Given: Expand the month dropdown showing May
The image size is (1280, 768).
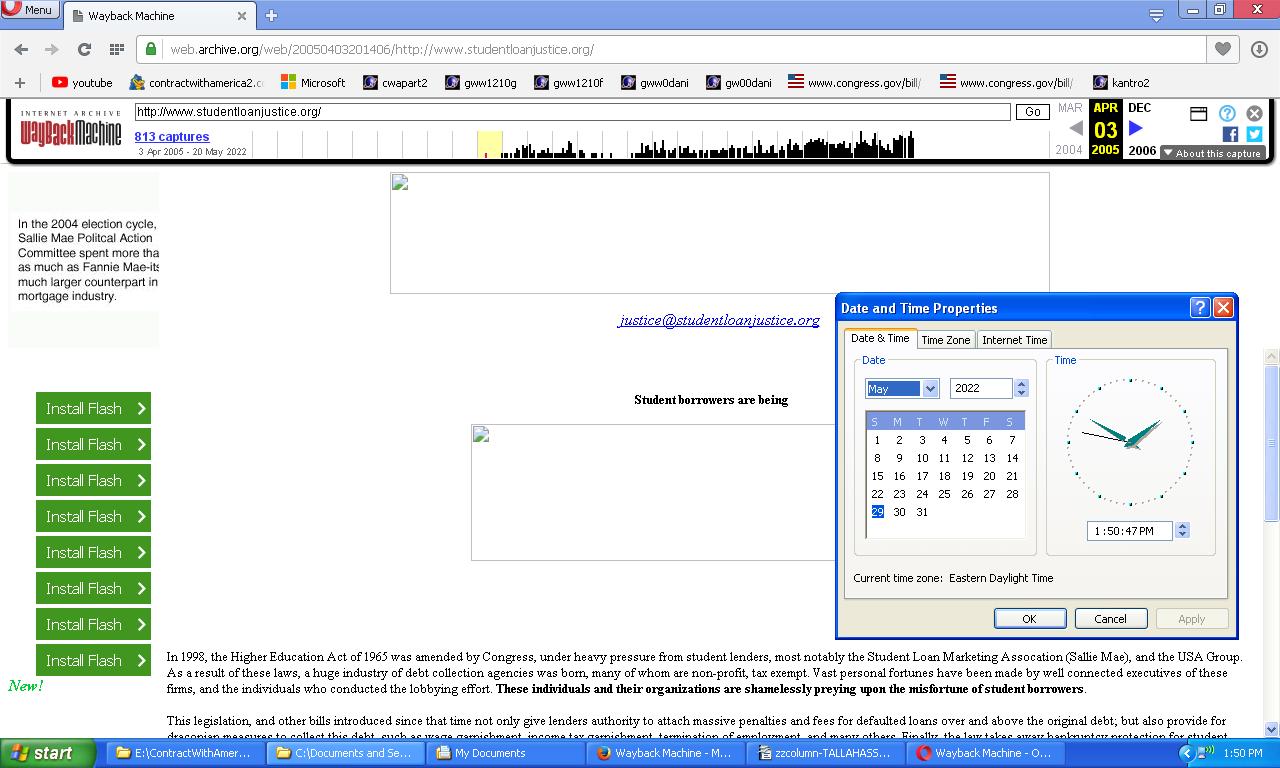Looking at the screenshot, I should 930,389.
